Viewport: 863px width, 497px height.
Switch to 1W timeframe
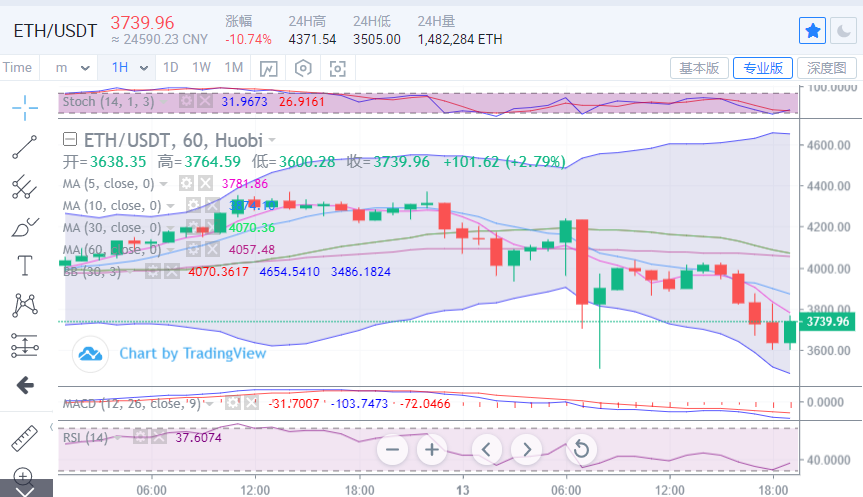pos(201,68)
